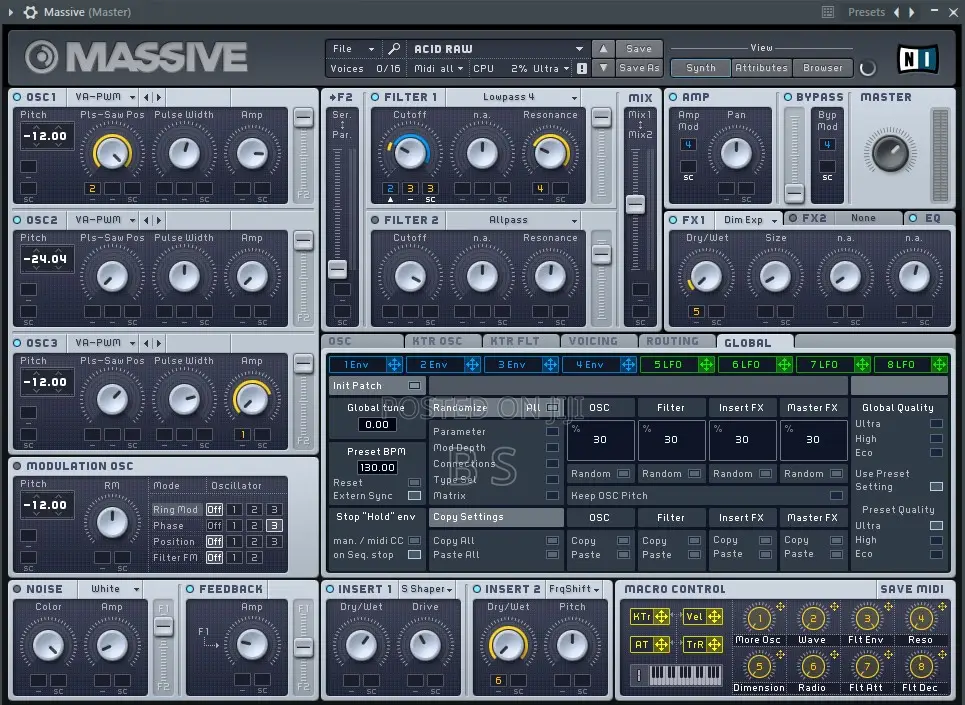
Task: Click the 4 Env drag-assign cross icon
Action: [628, 364]
